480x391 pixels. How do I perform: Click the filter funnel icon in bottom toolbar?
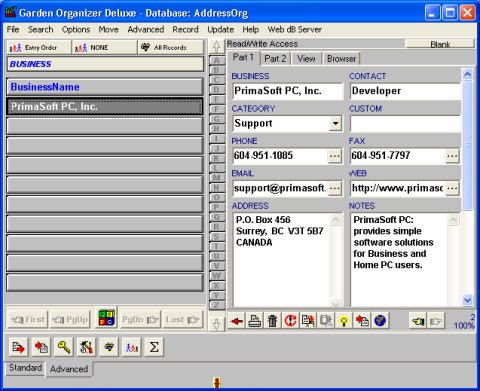pyautogui.click(x=109, y=347)
